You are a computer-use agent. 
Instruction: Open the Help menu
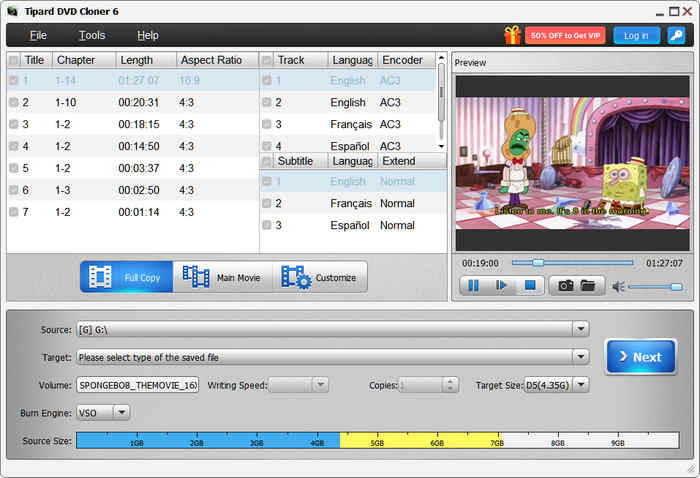click(x=147, y=35)
